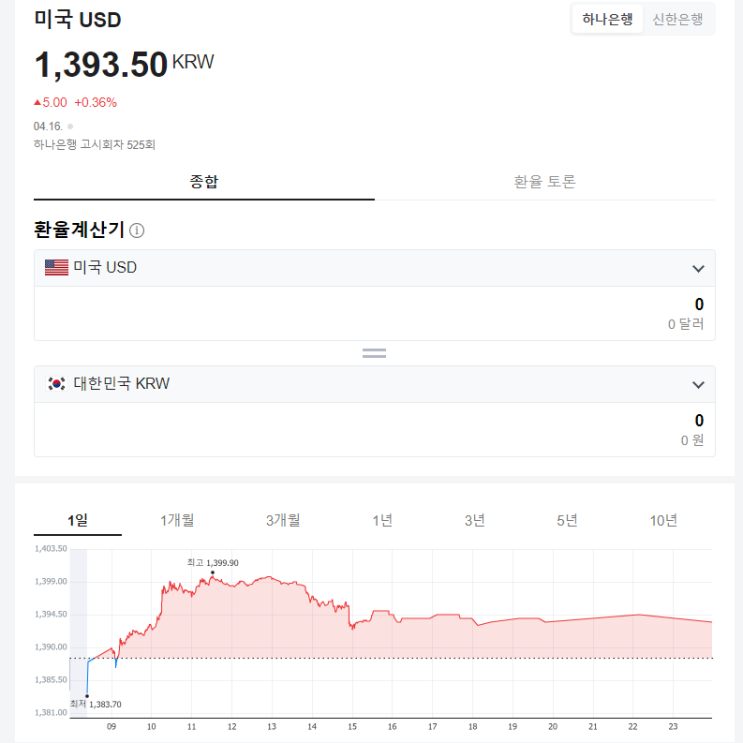Click the info icon beside 환율계산기
The width and height of the screenshot is (743, 743).
pyautogui.click(x=136, y=230)
